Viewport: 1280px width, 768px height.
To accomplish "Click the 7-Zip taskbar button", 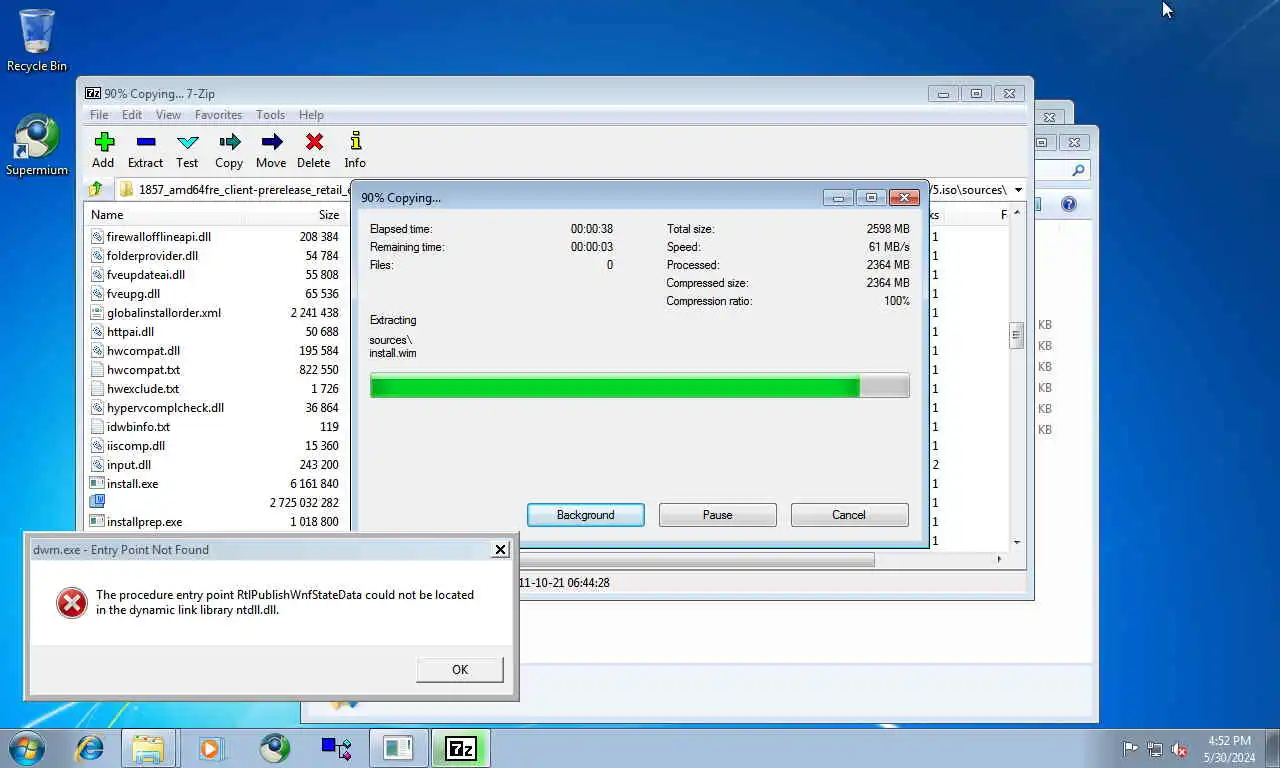I will (x=461, y=748).
